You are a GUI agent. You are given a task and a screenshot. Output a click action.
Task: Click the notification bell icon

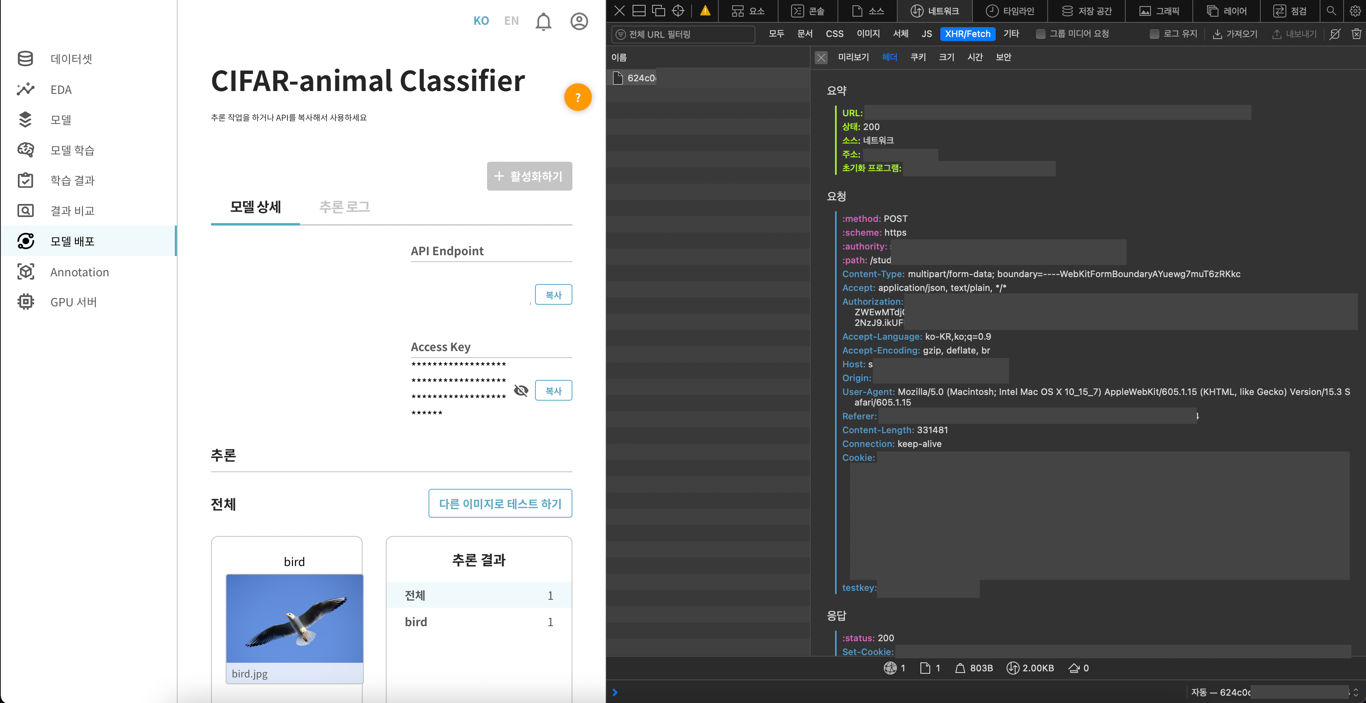pyautogui.click(x=543, y=20)
